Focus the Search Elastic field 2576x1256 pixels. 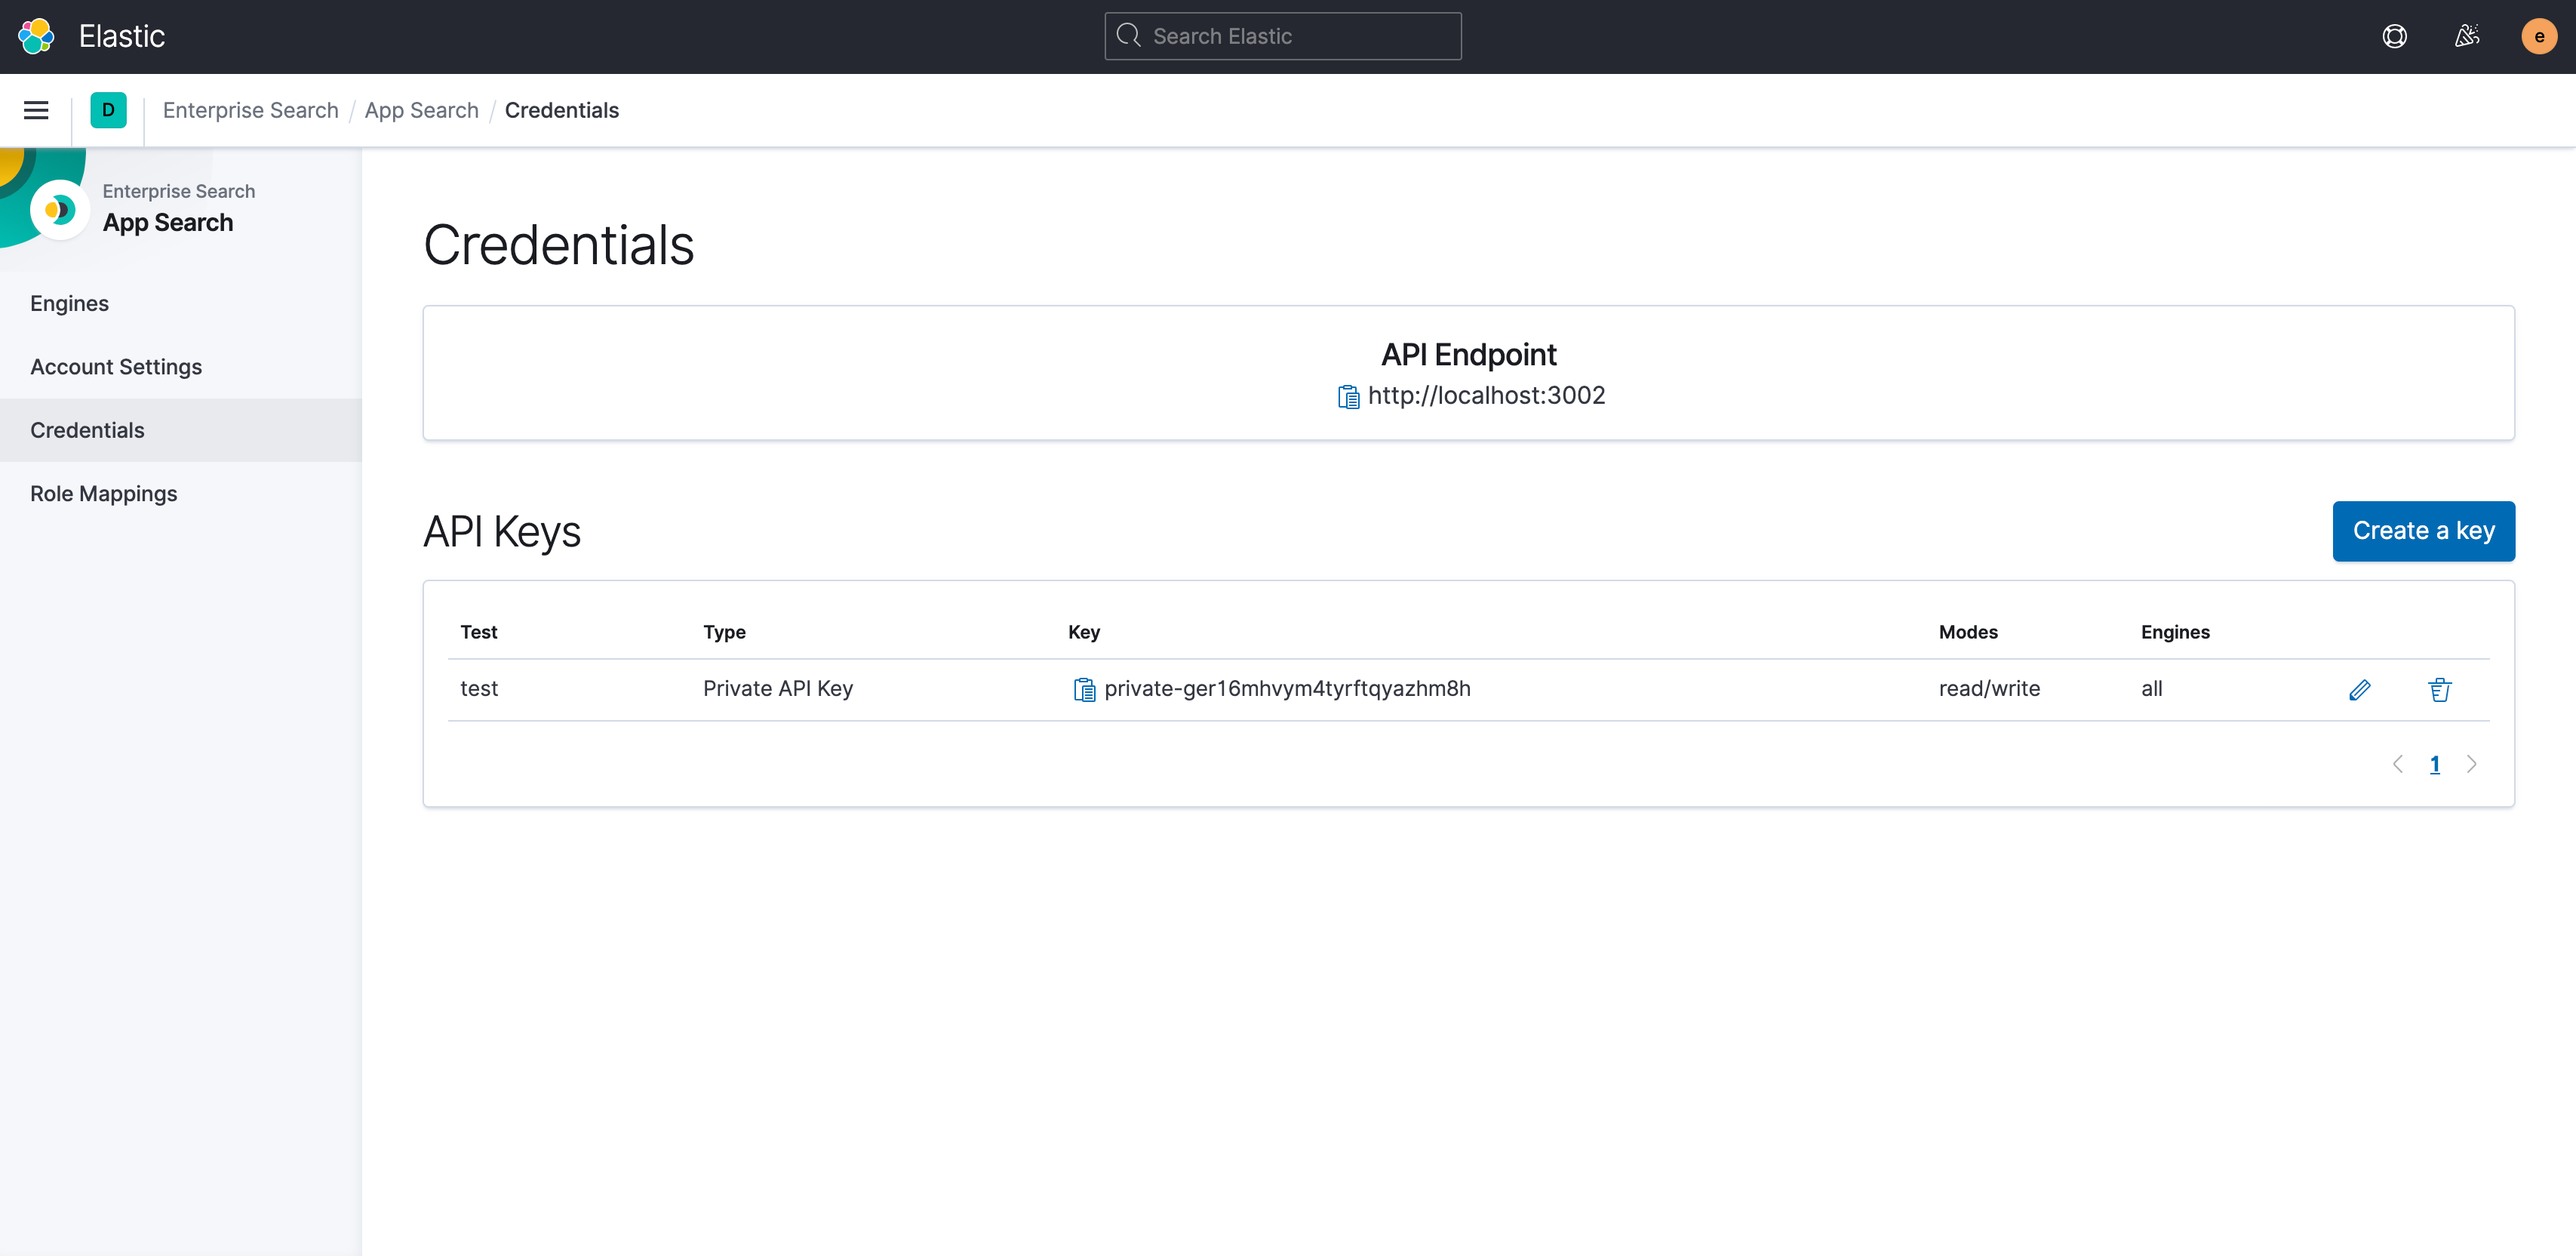coord(1283,36)
